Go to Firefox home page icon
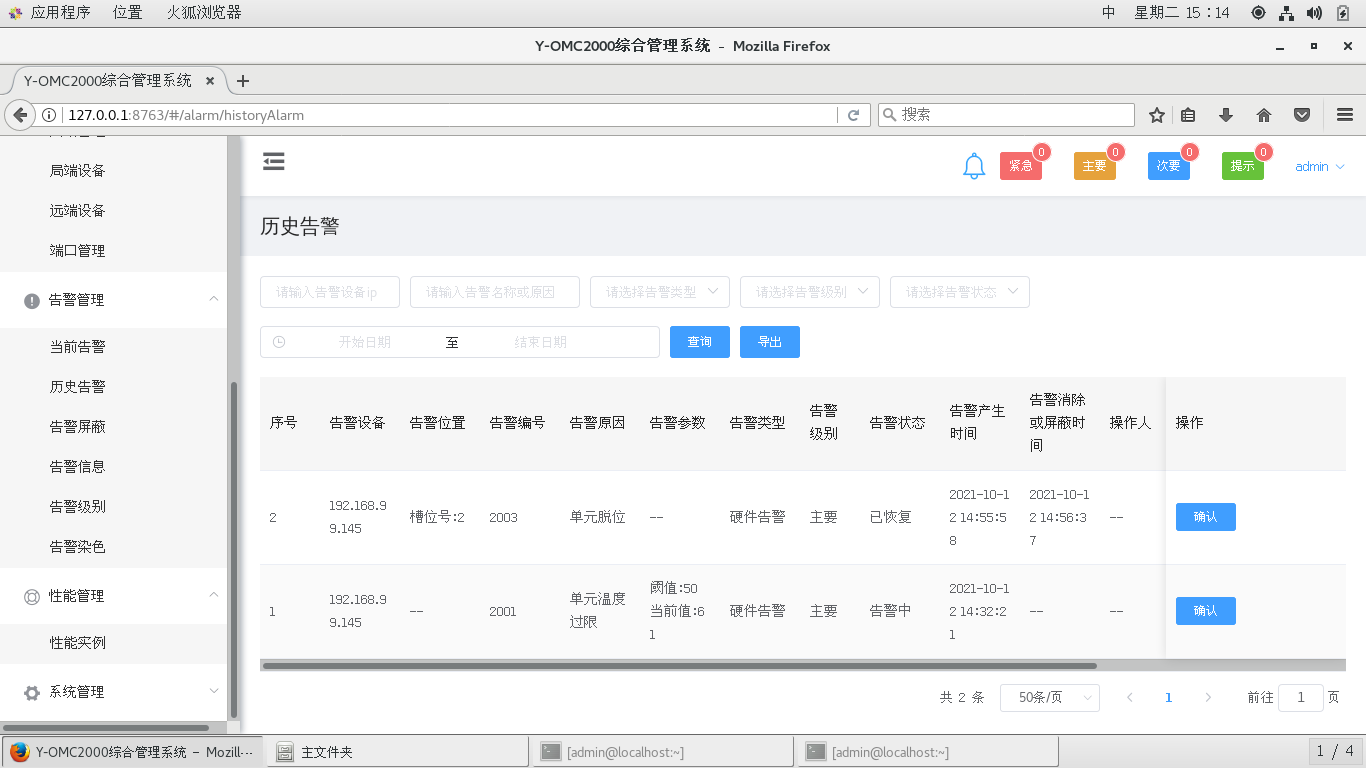The image size is (1366, 768). tap(1264, 115)
